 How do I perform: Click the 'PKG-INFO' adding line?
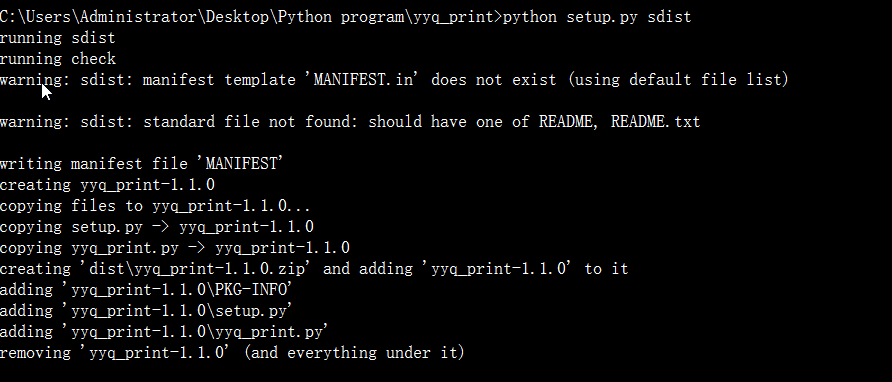146,290
